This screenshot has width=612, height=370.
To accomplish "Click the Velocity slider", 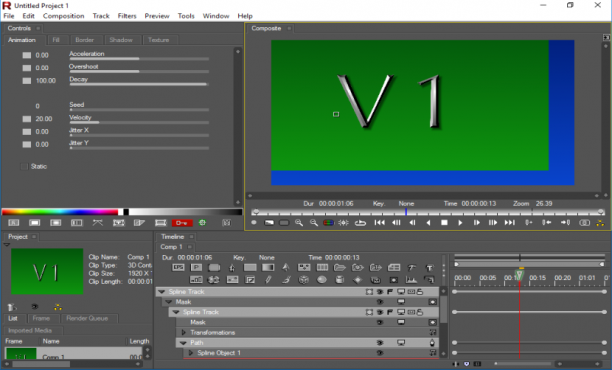I will (139, 122).
